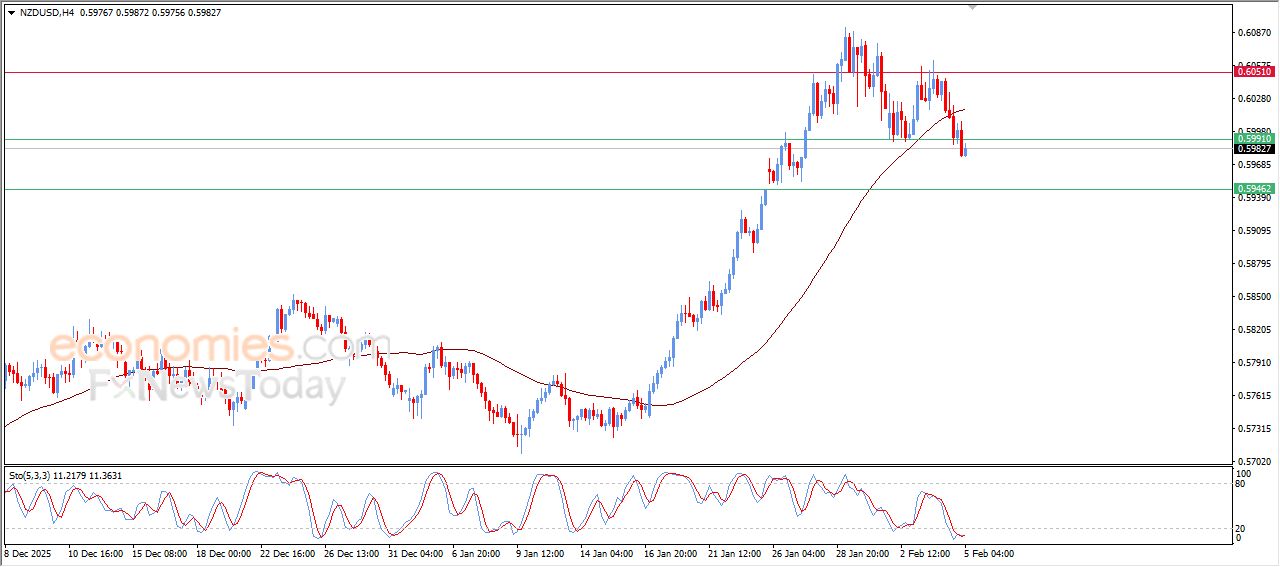The height and width of the screenshot is (567, 1280).
Task: Click the black 0.59827 current price label
Action: tap(1254, 149)
